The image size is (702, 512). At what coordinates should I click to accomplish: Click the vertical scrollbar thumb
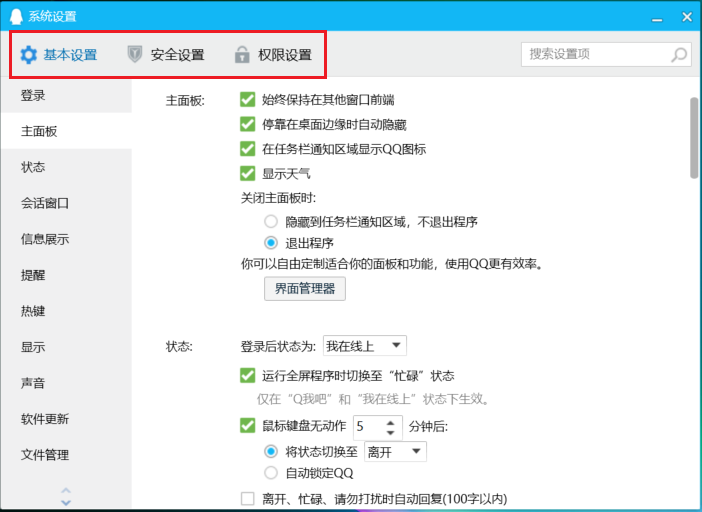click(694, 138)
